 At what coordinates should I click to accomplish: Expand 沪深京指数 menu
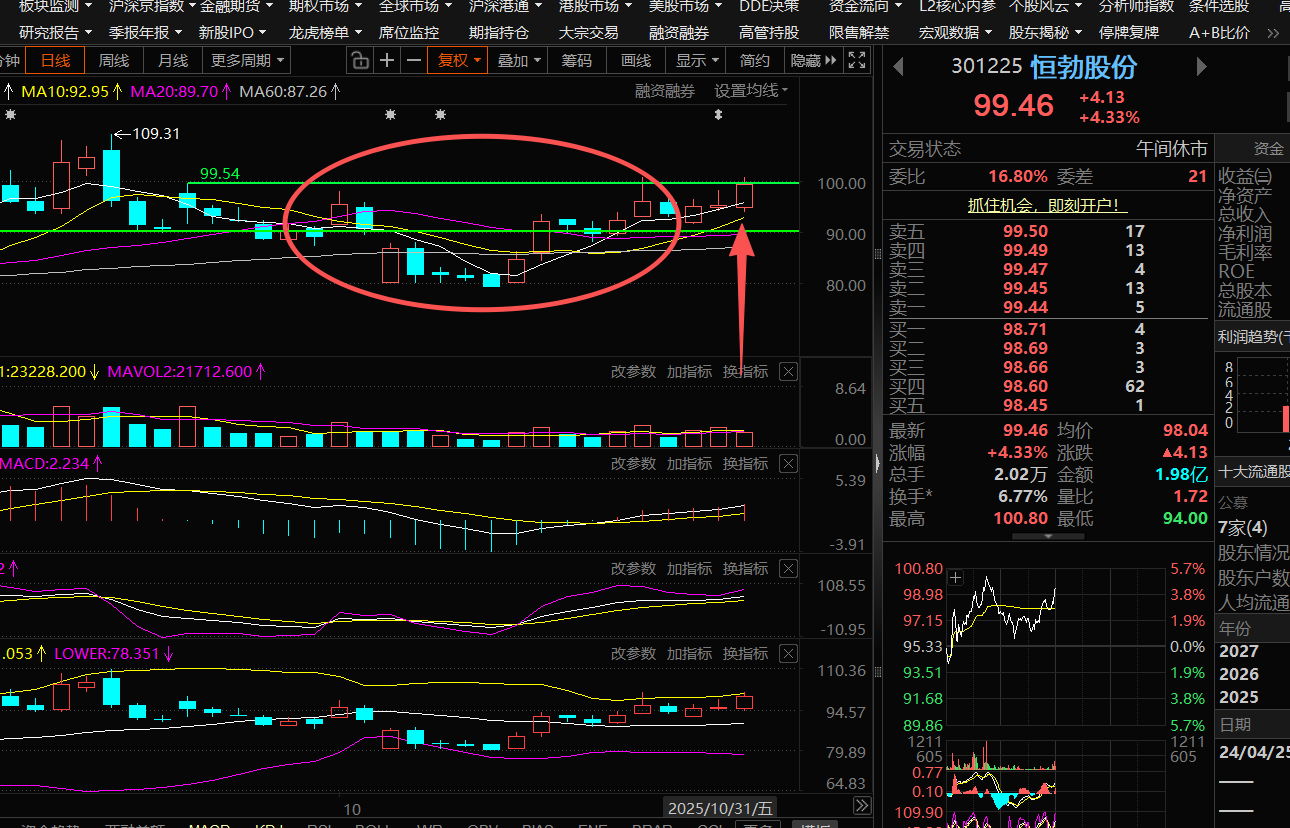click(x=151, y=5)
